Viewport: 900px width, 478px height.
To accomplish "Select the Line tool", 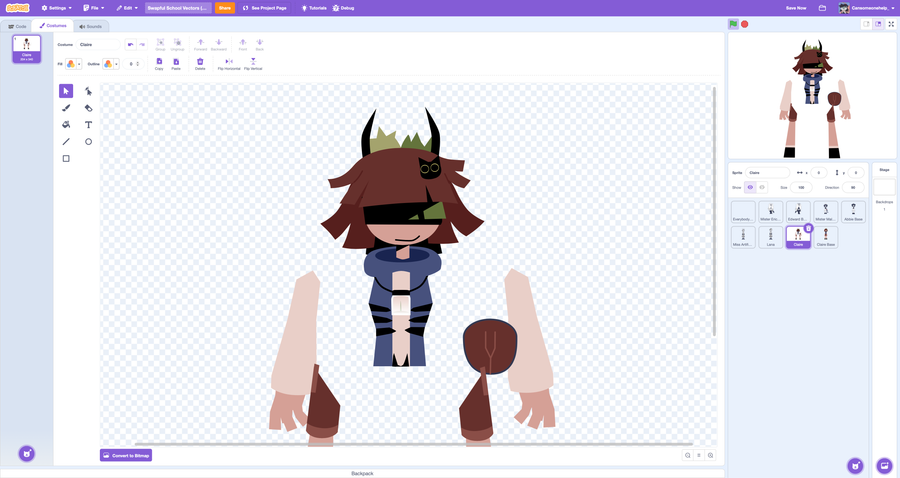I will click(x=66, y=142).
